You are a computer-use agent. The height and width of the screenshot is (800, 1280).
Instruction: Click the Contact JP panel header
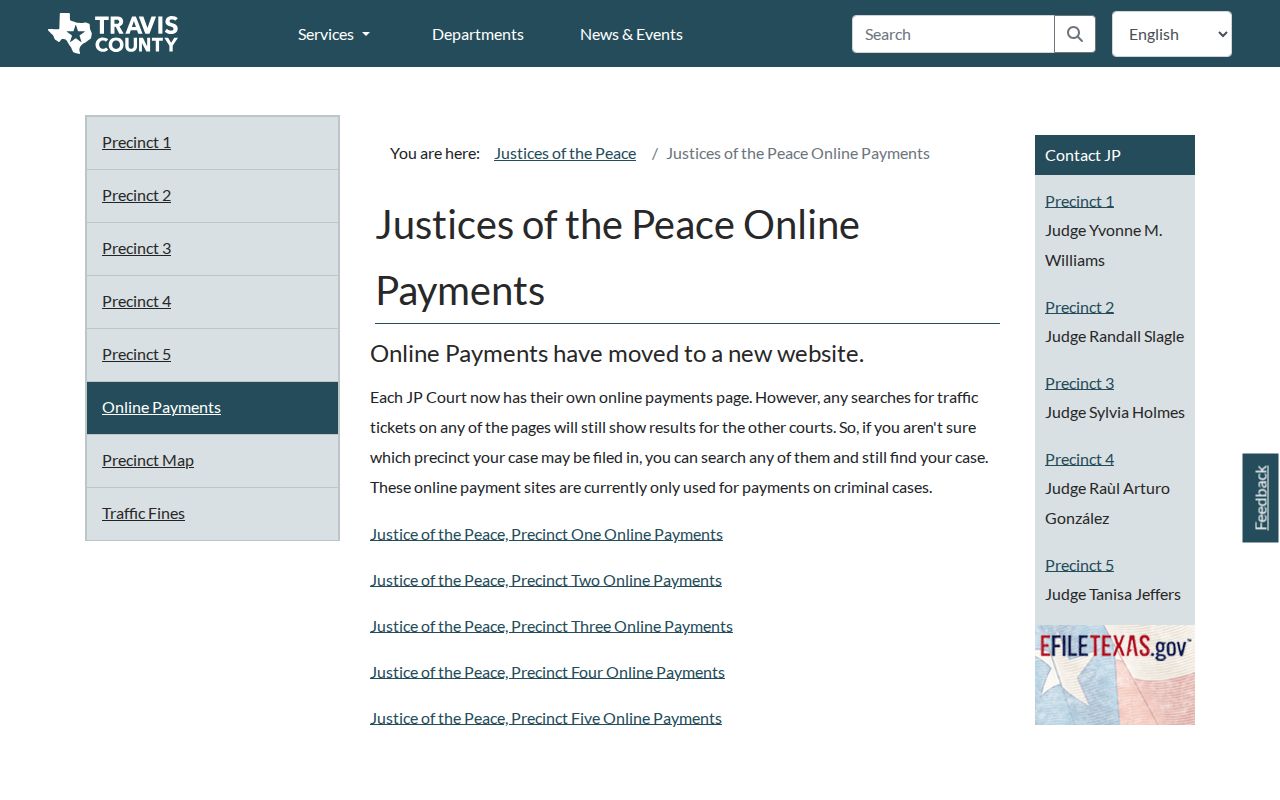tap(1115, 155)
